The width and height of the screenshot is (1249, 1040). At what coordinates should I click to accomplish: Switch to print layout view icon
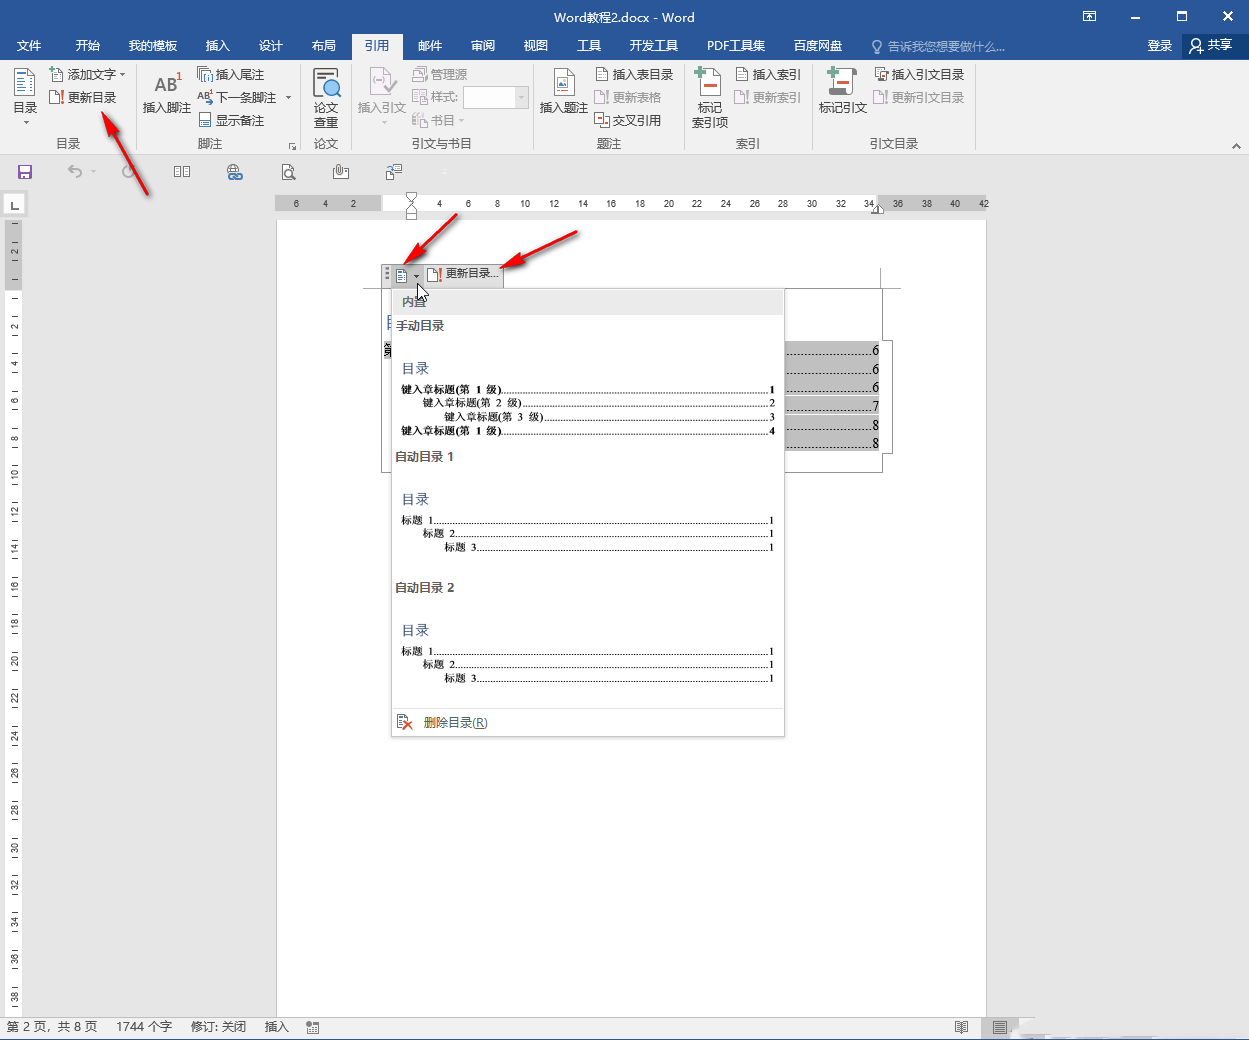pyautogui.click(x=1000, y=1027)
